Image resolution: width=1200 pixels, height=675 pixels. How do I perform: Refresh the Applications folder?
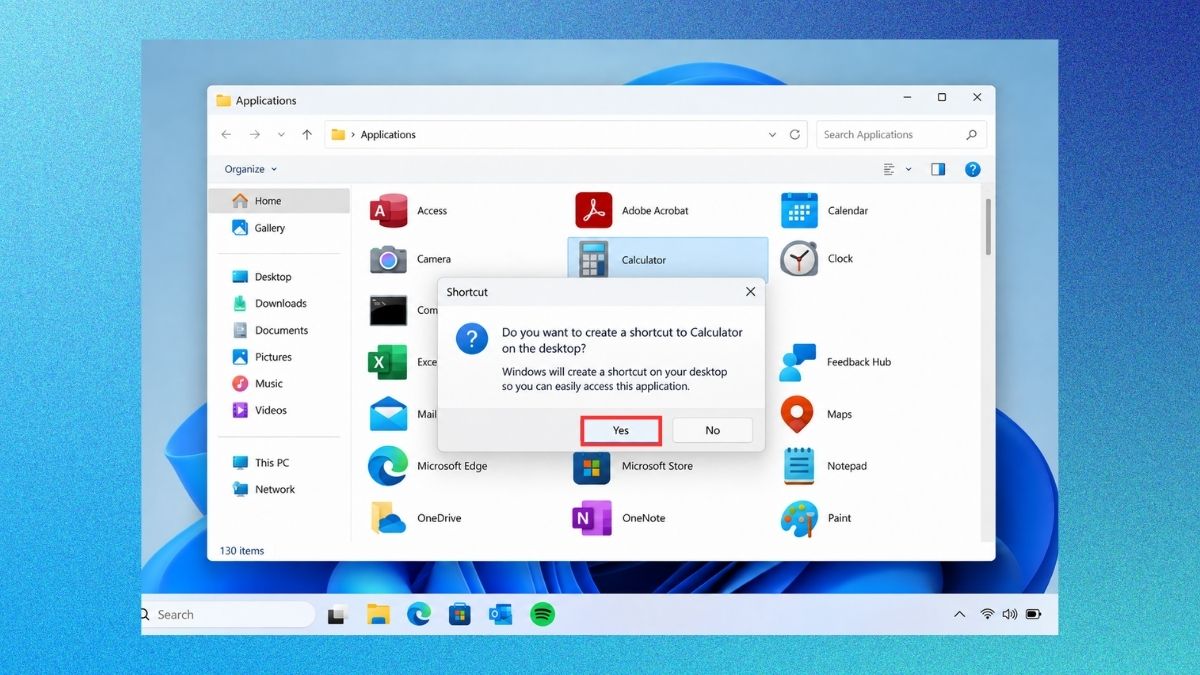click(795, 134)
